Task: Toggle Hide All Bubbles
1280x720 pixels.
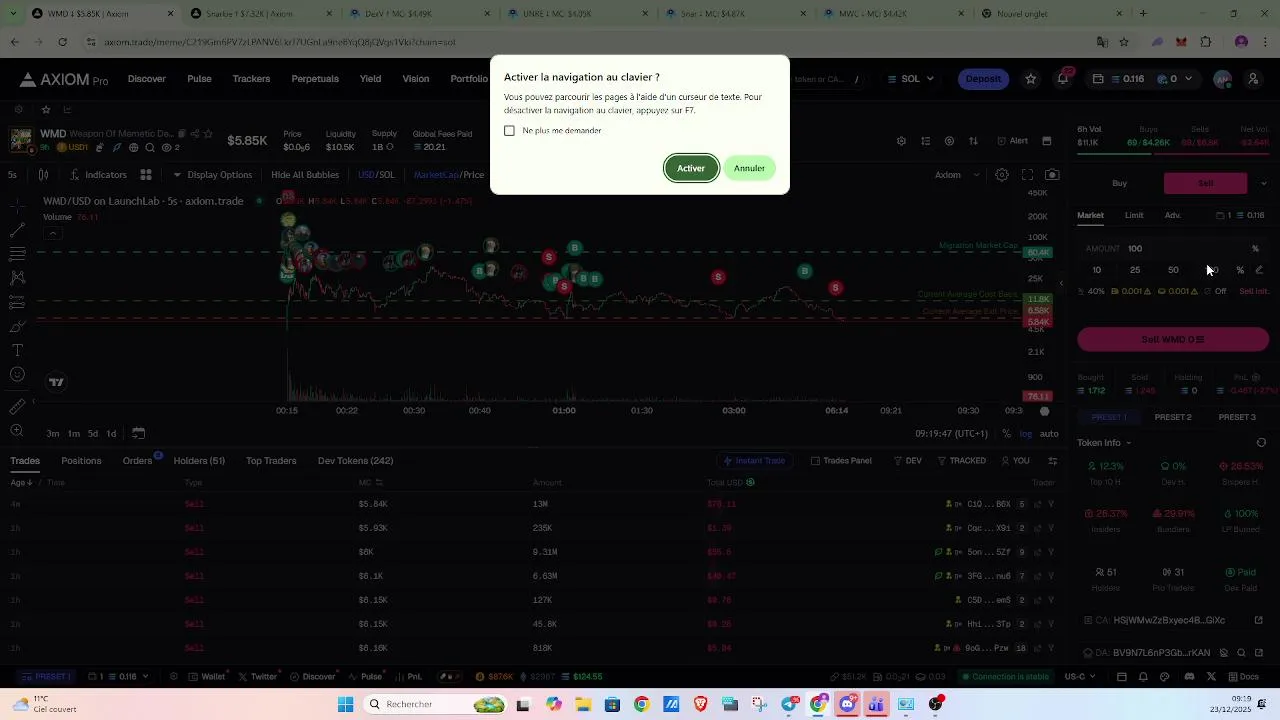Action: (x=305, y=174)
